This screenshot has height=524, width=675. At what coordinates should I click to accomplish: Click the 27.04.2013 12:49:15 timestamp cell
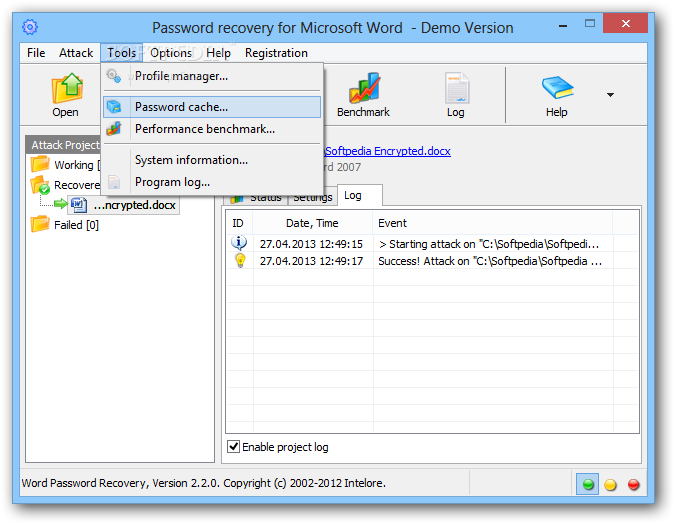click(x=311, y=244)
